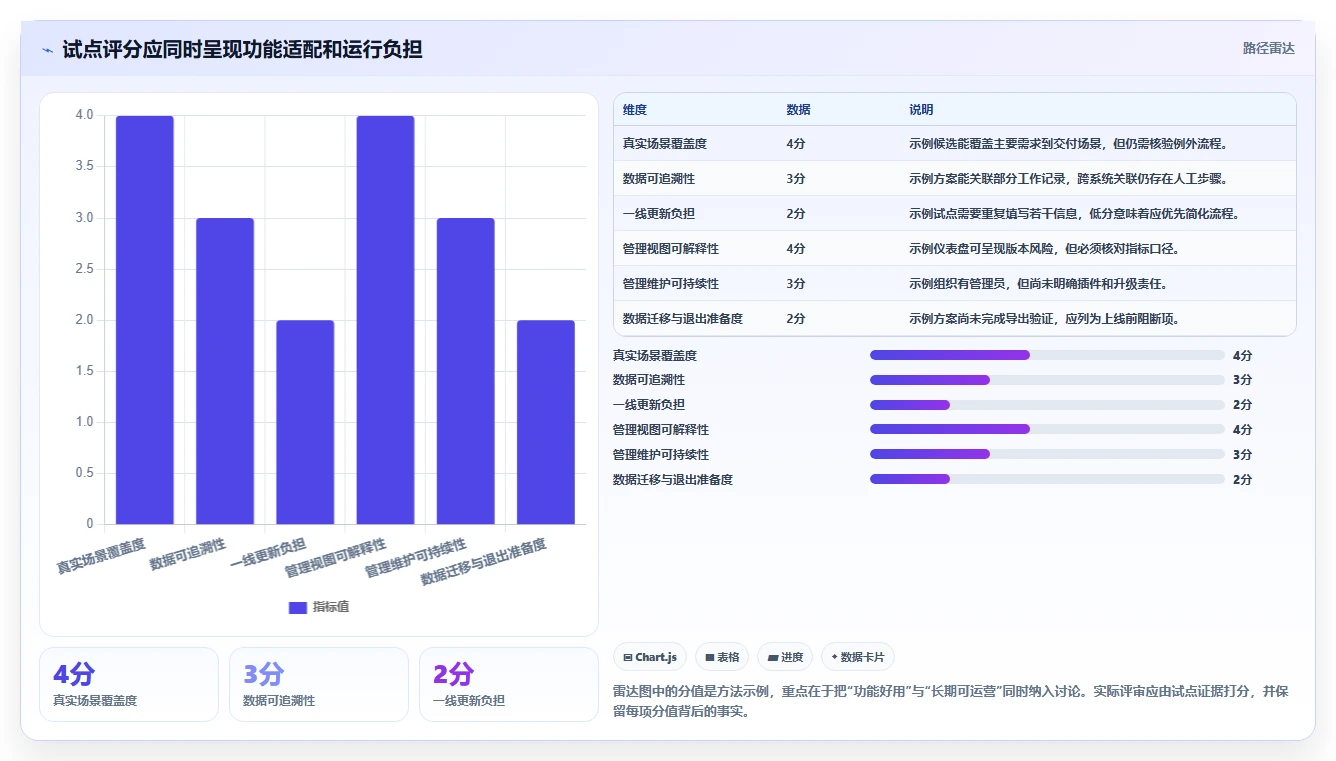Click the description starting 示例组织有管理员
Screen dimensions: 1336x761
1038,284
